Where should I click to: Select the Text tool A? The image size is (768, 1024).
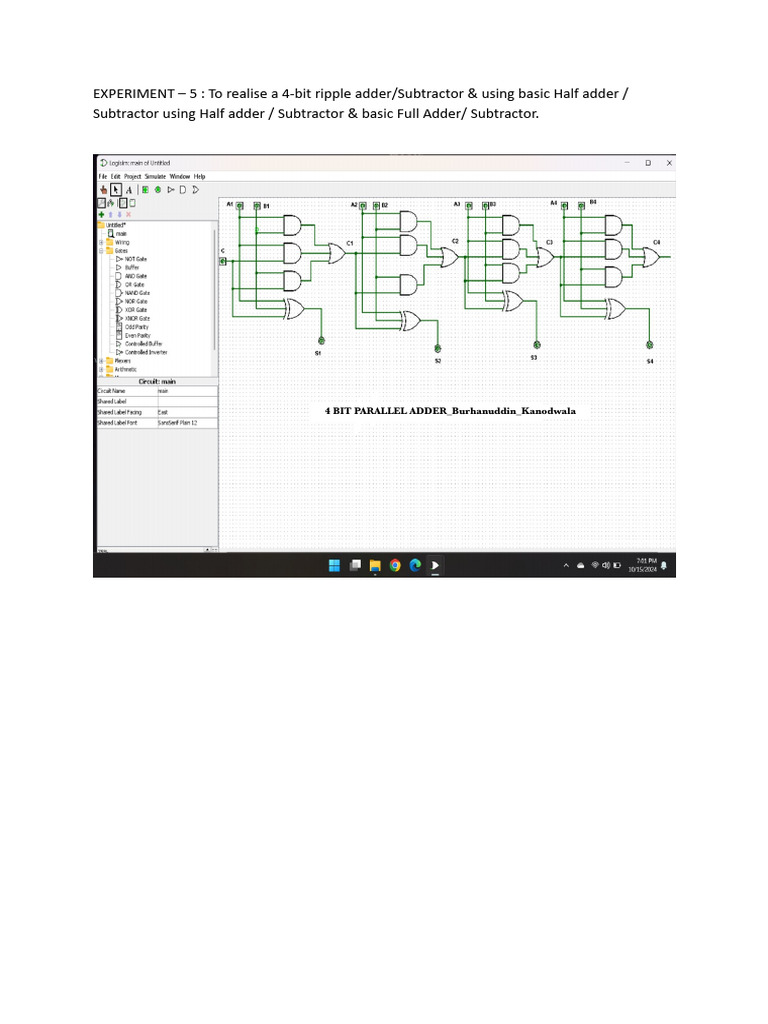(x=129, y=190)
